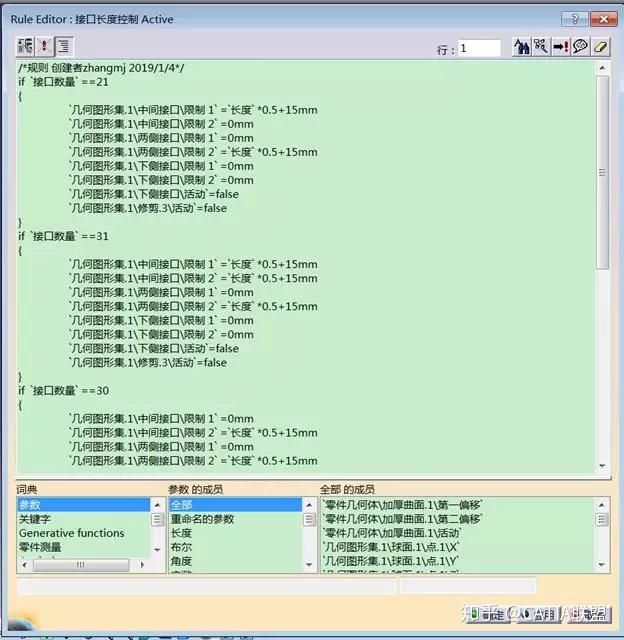Jump to error with arrow-exclamation icon
This screenshot has height=640, width=624.
tap(561, 47)
